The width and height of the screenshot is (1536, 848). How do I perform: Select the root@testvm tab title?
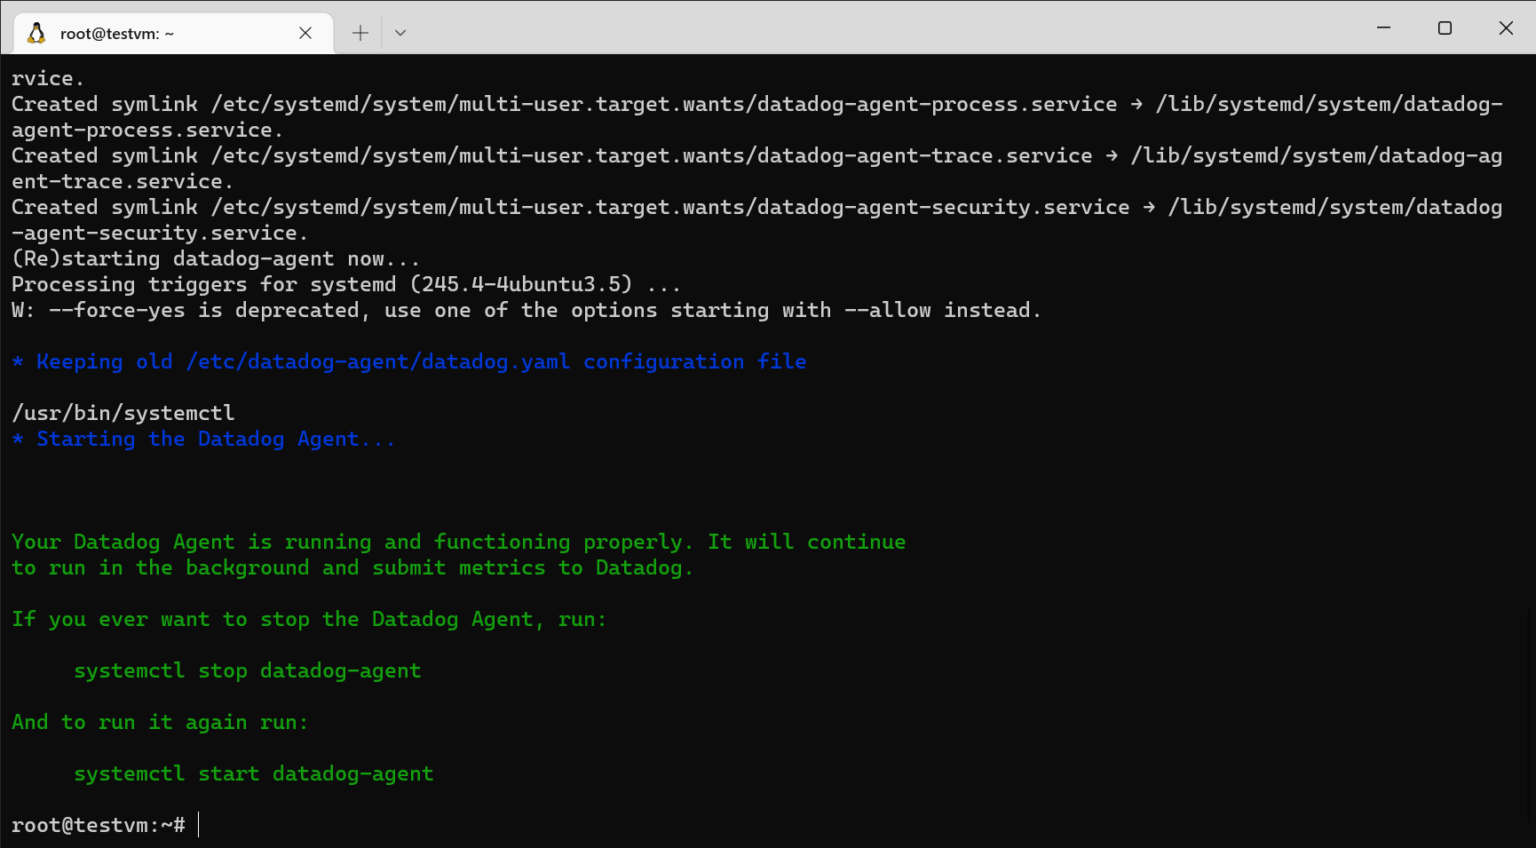coord(117,34)
